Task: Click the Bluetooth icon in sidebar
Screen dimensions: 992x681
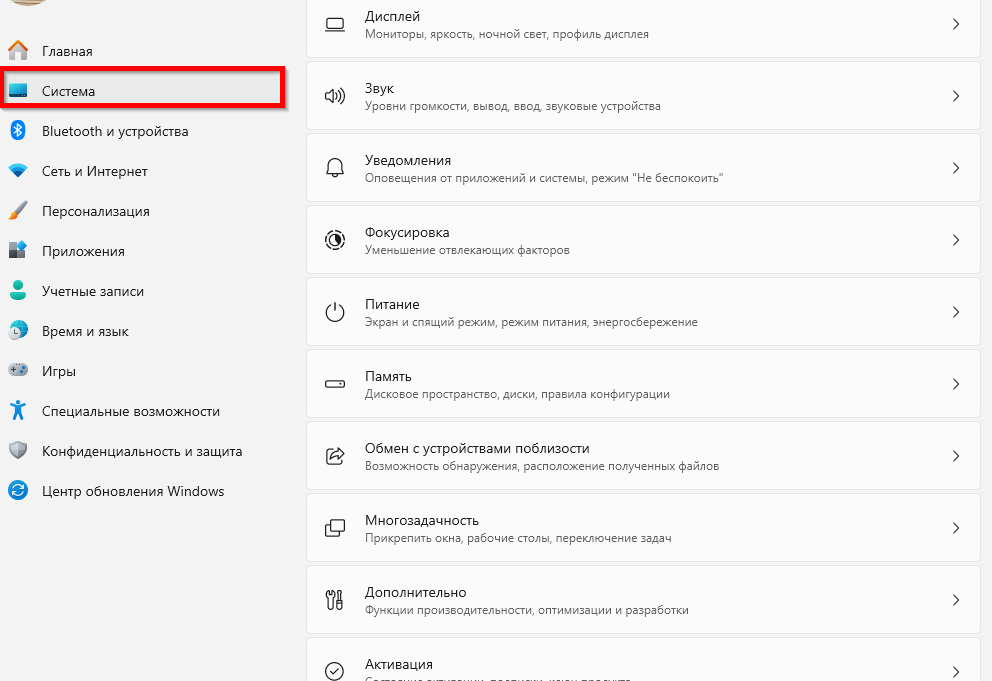Action: [x=18, y=131]
